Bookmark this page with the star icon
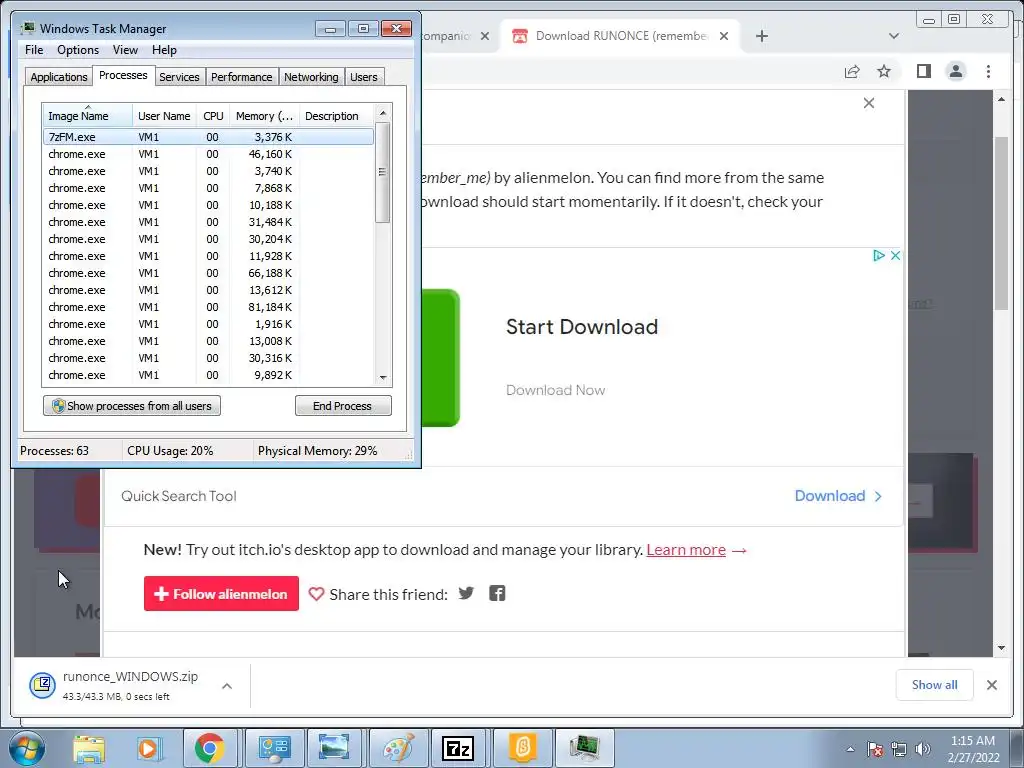1024x768 pixels. tap(884, 71)
